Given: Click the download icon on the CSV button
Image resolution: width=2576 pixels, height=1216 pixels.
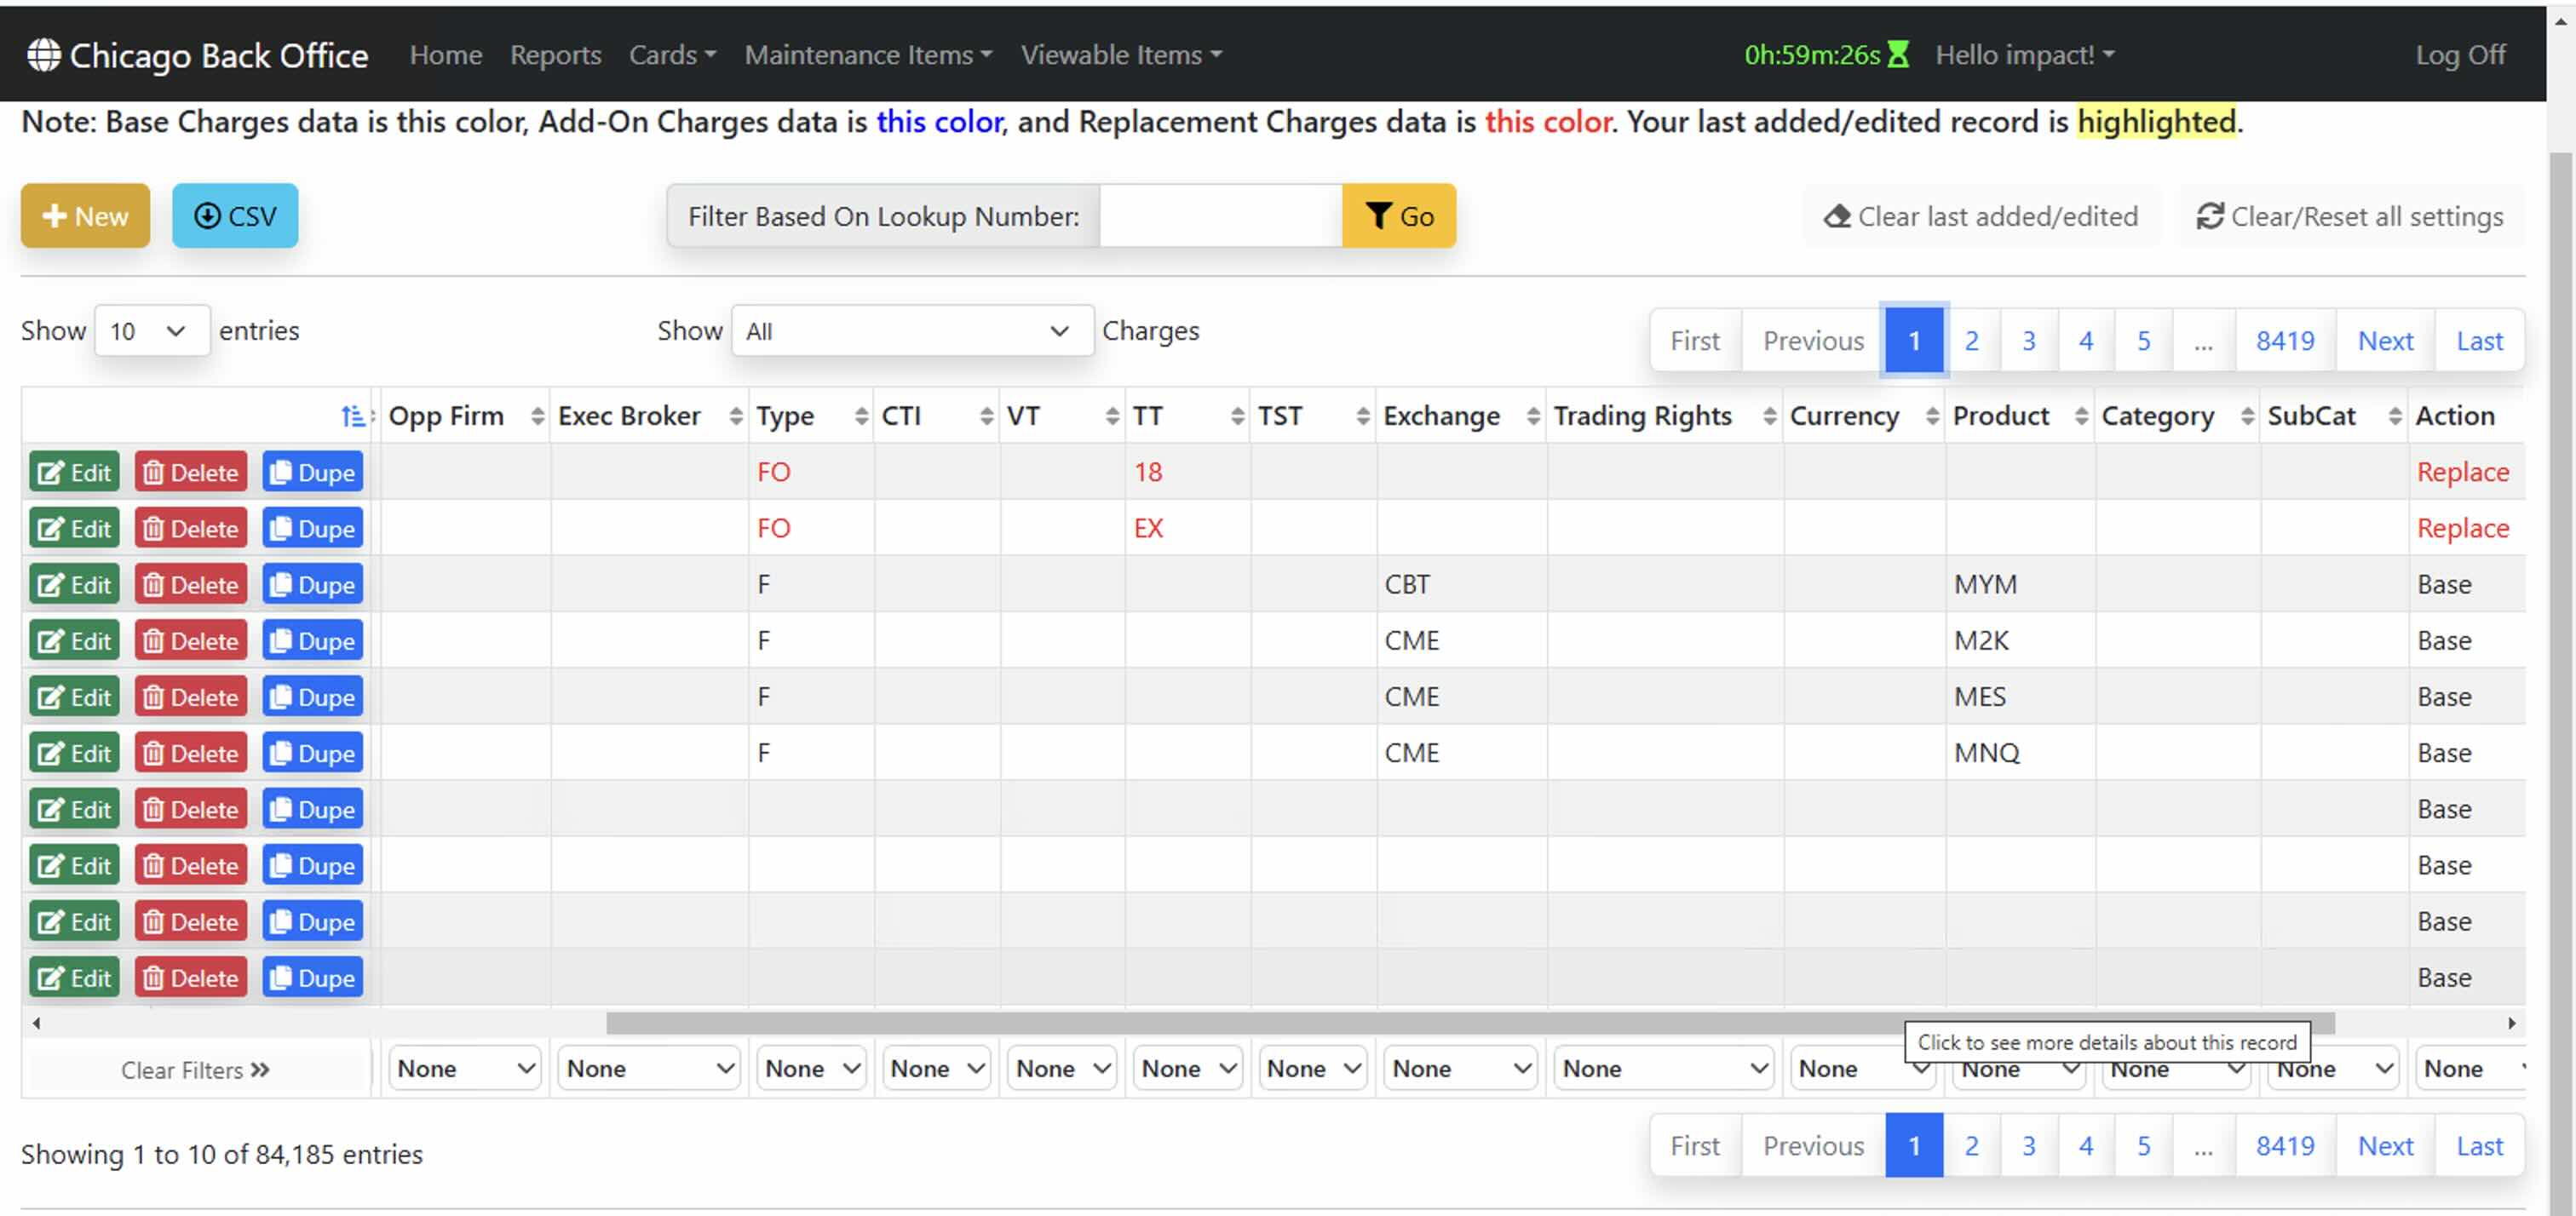Looking at the screenshot, I should [x=208, y=216].
